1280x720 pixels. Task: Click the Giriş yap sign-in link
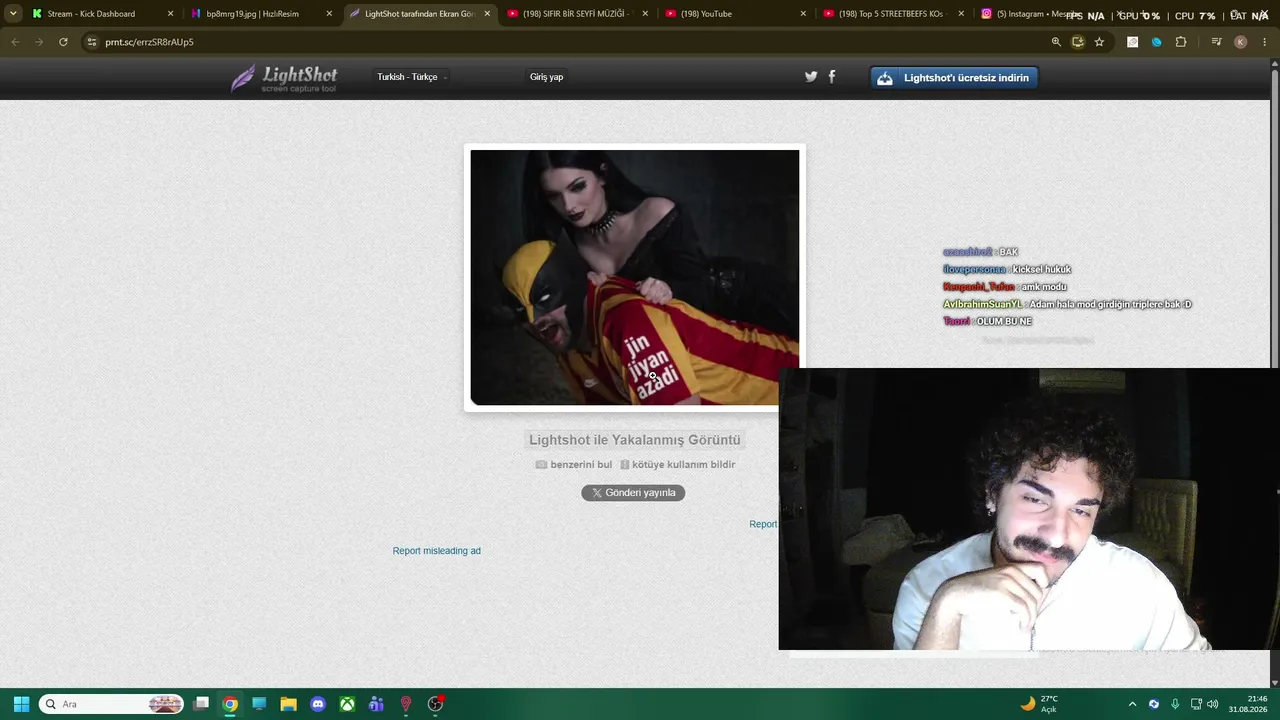coord(546,77)
